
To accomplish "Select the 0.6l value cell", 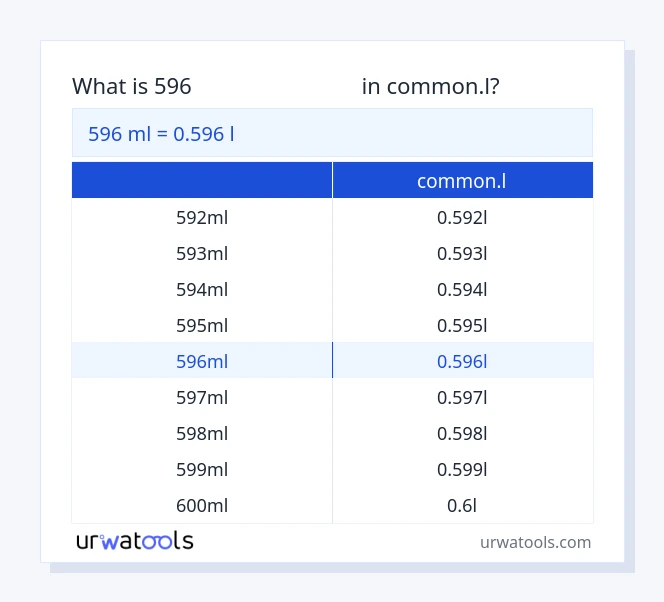I will (x=462, y=505).
